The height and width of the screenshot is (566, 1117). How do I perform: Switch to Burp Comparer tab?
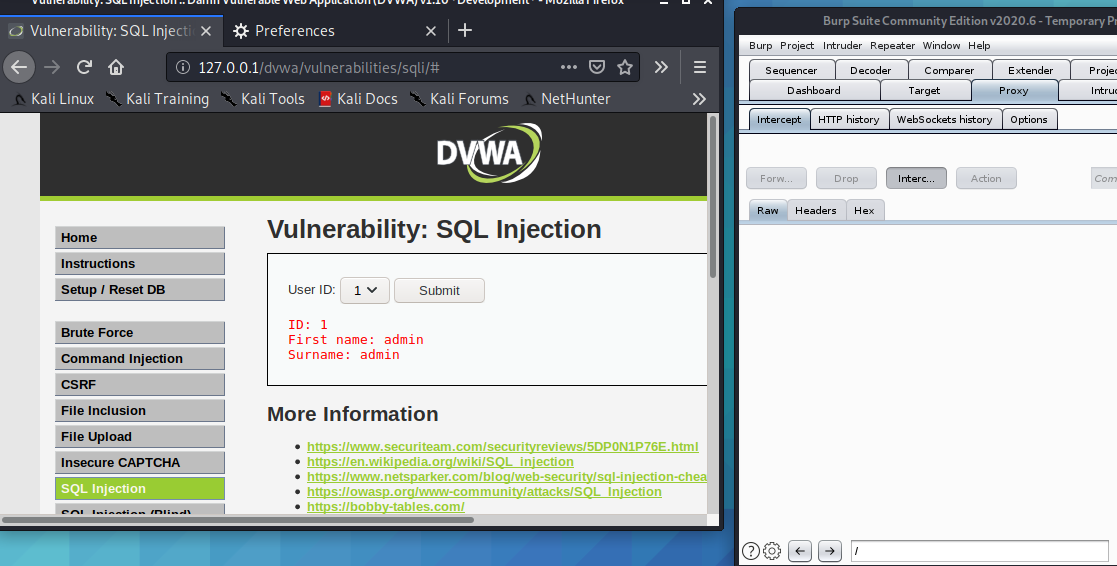(949, 70)
